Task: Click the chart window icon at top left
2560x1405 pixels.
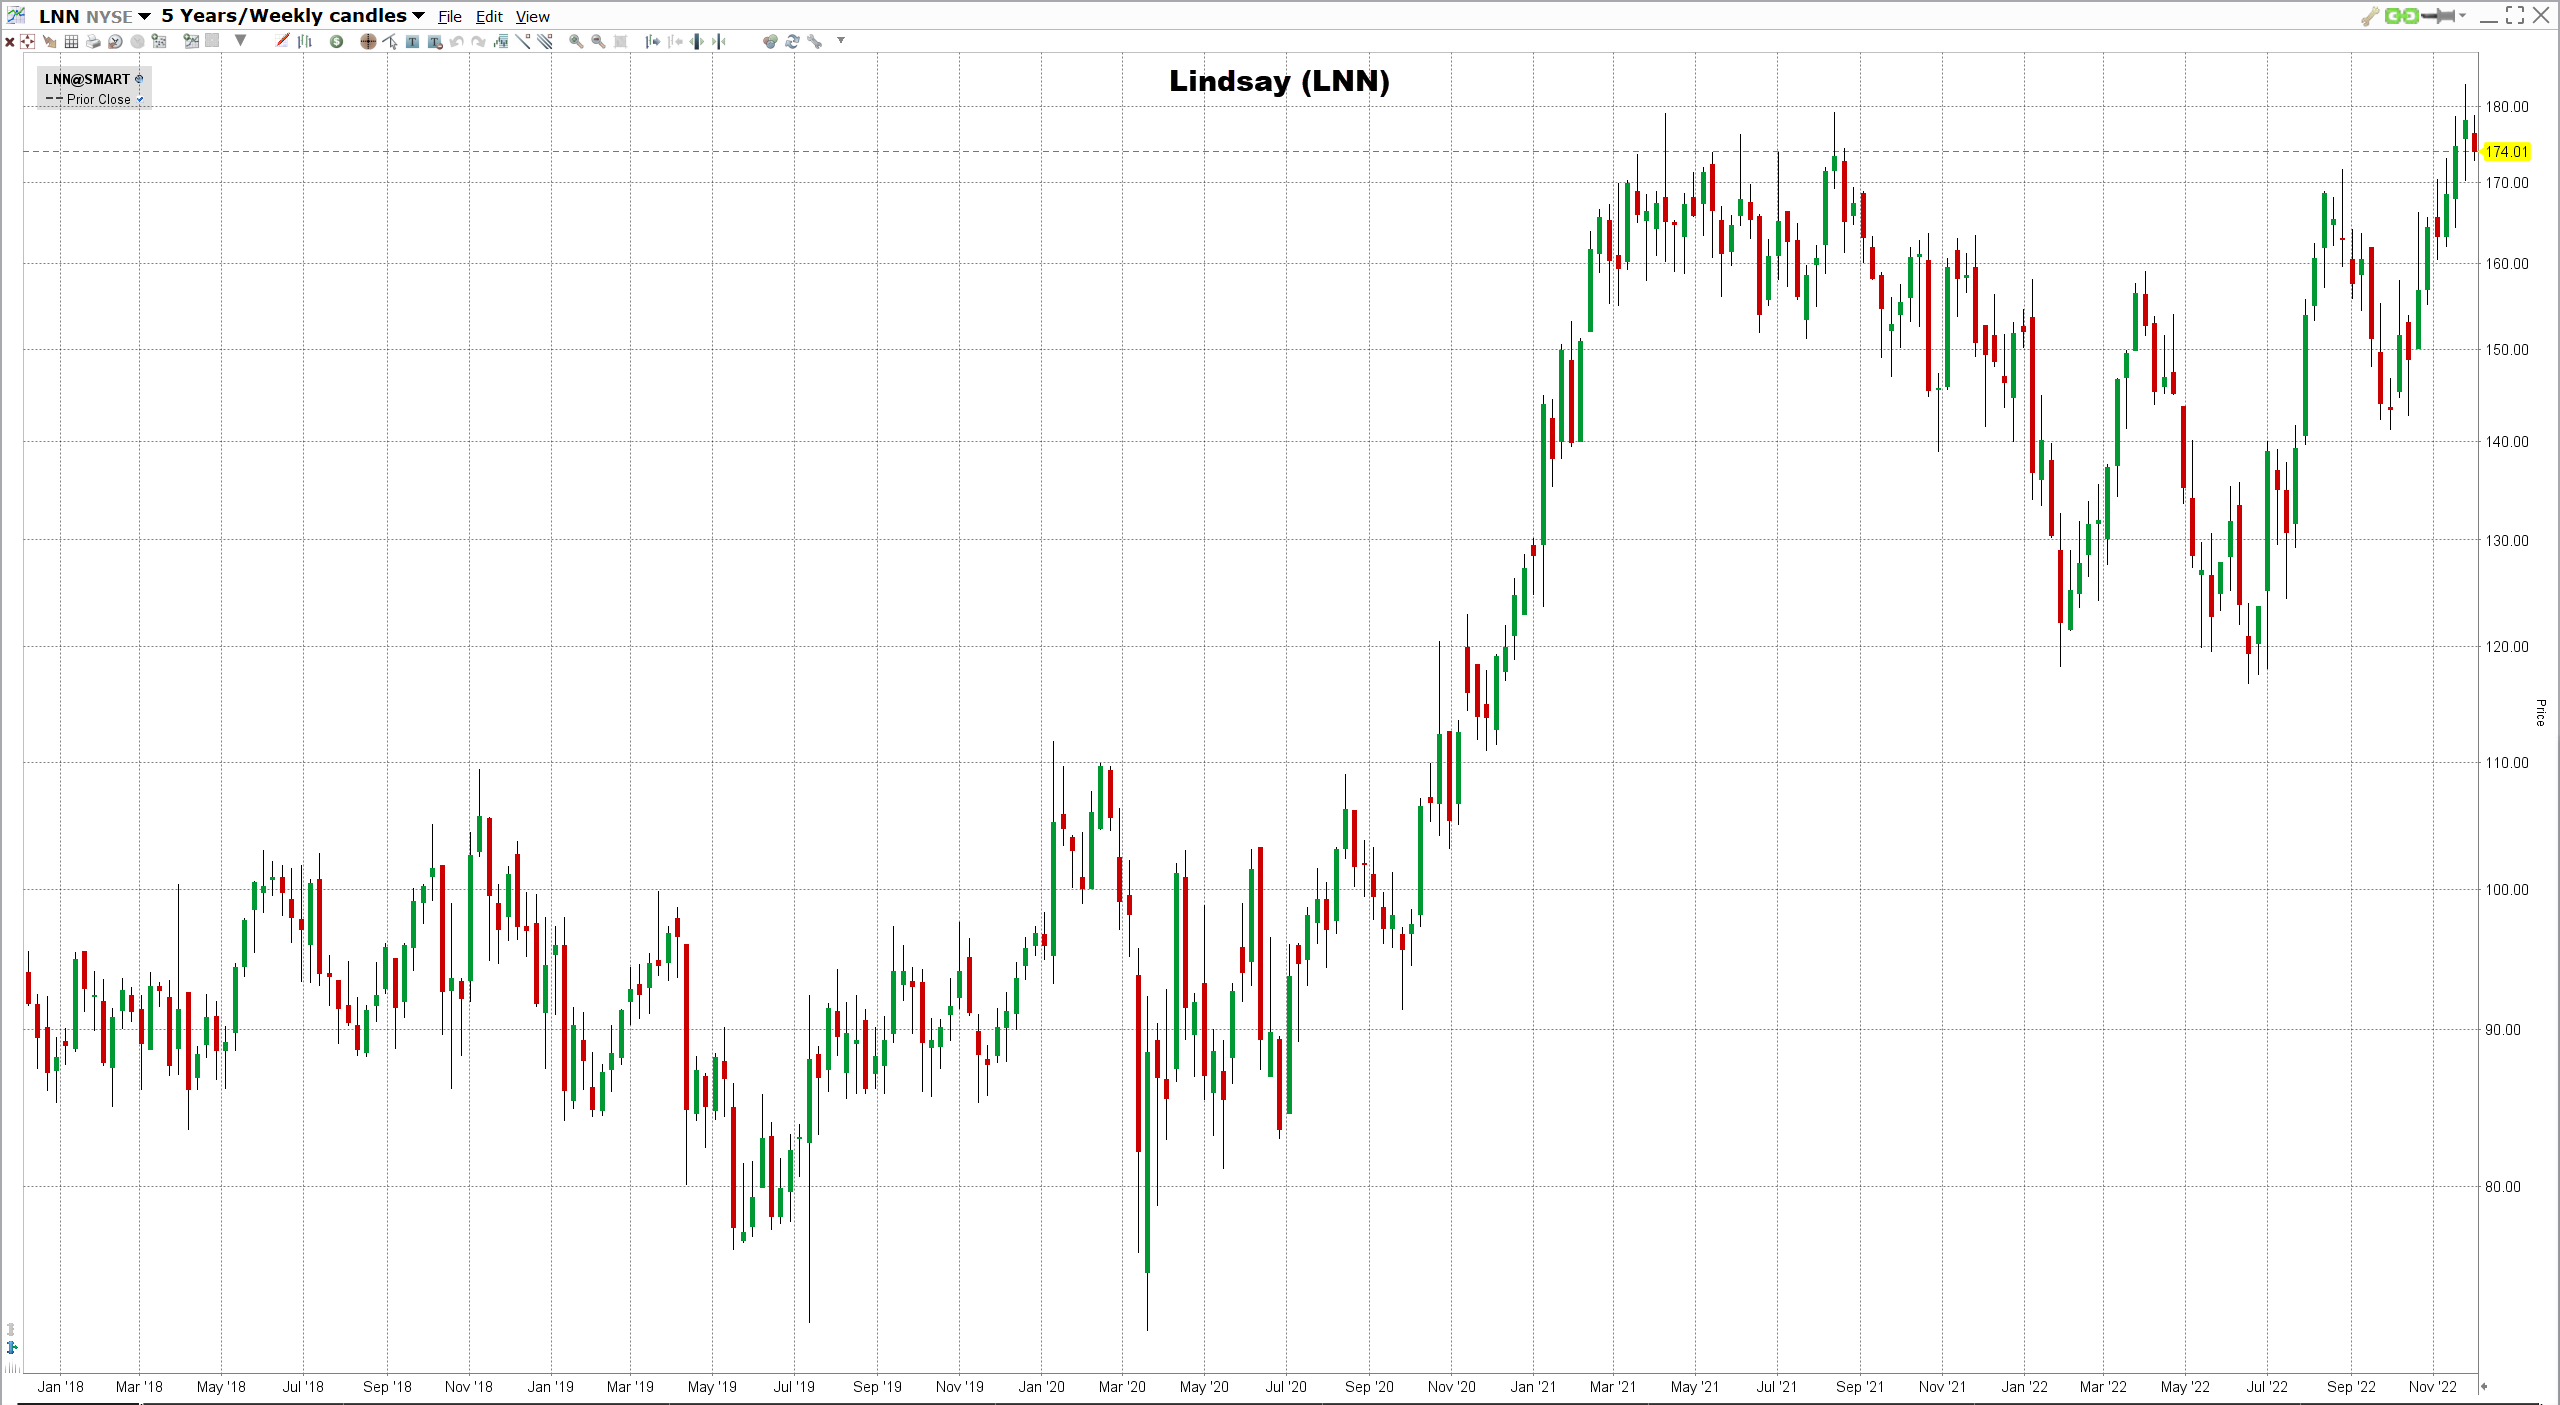Action: point(16,15)
